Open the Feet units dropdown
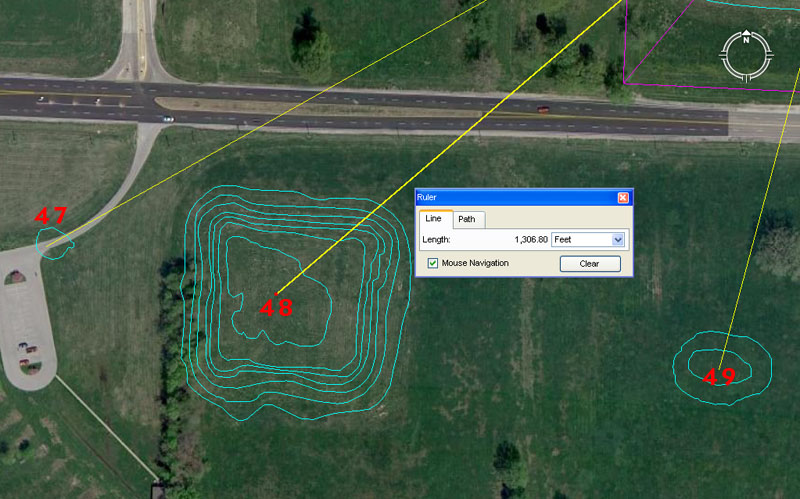 (x=617, y=240)
